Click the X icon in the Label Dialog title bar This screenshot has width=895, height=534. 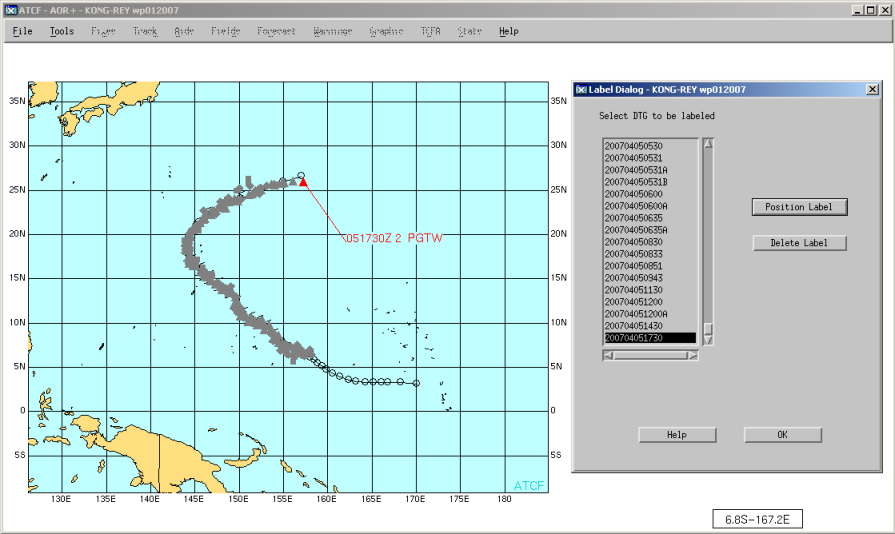873,89
